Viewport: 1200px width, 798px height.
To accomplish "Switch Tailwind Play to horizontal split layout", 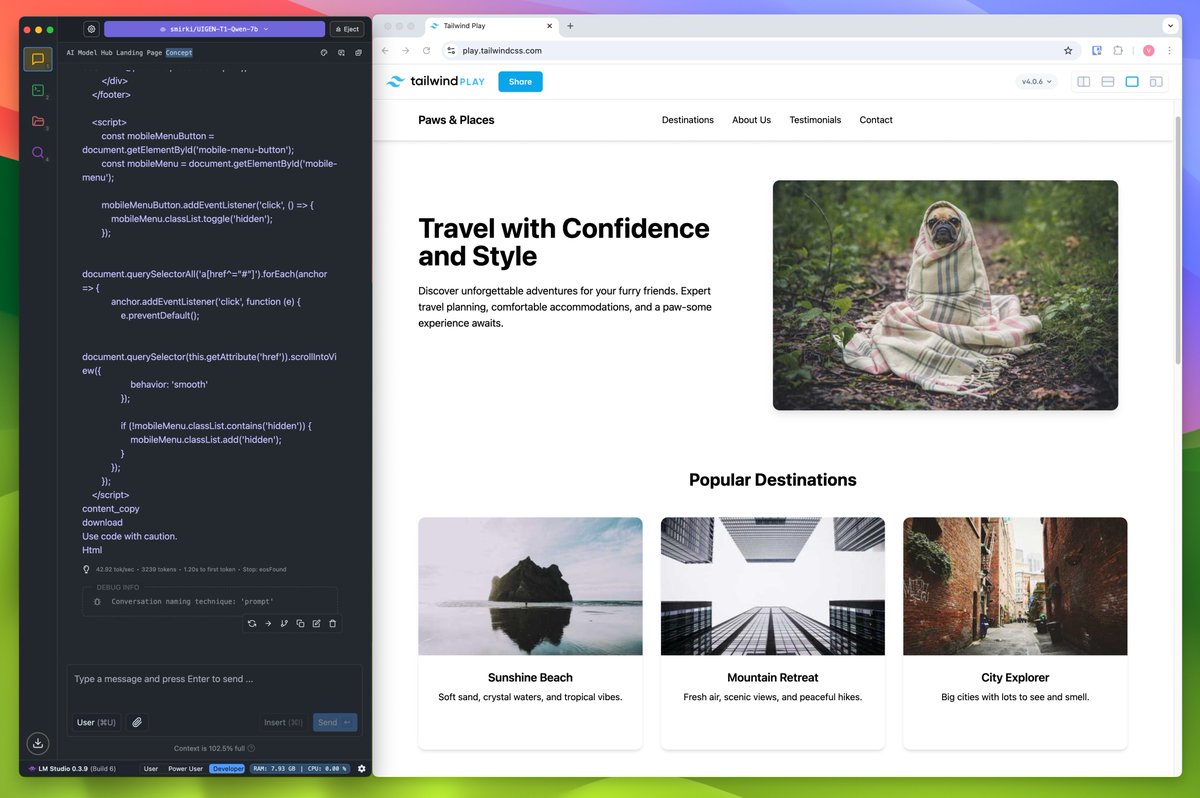I will click(1108, 81).
